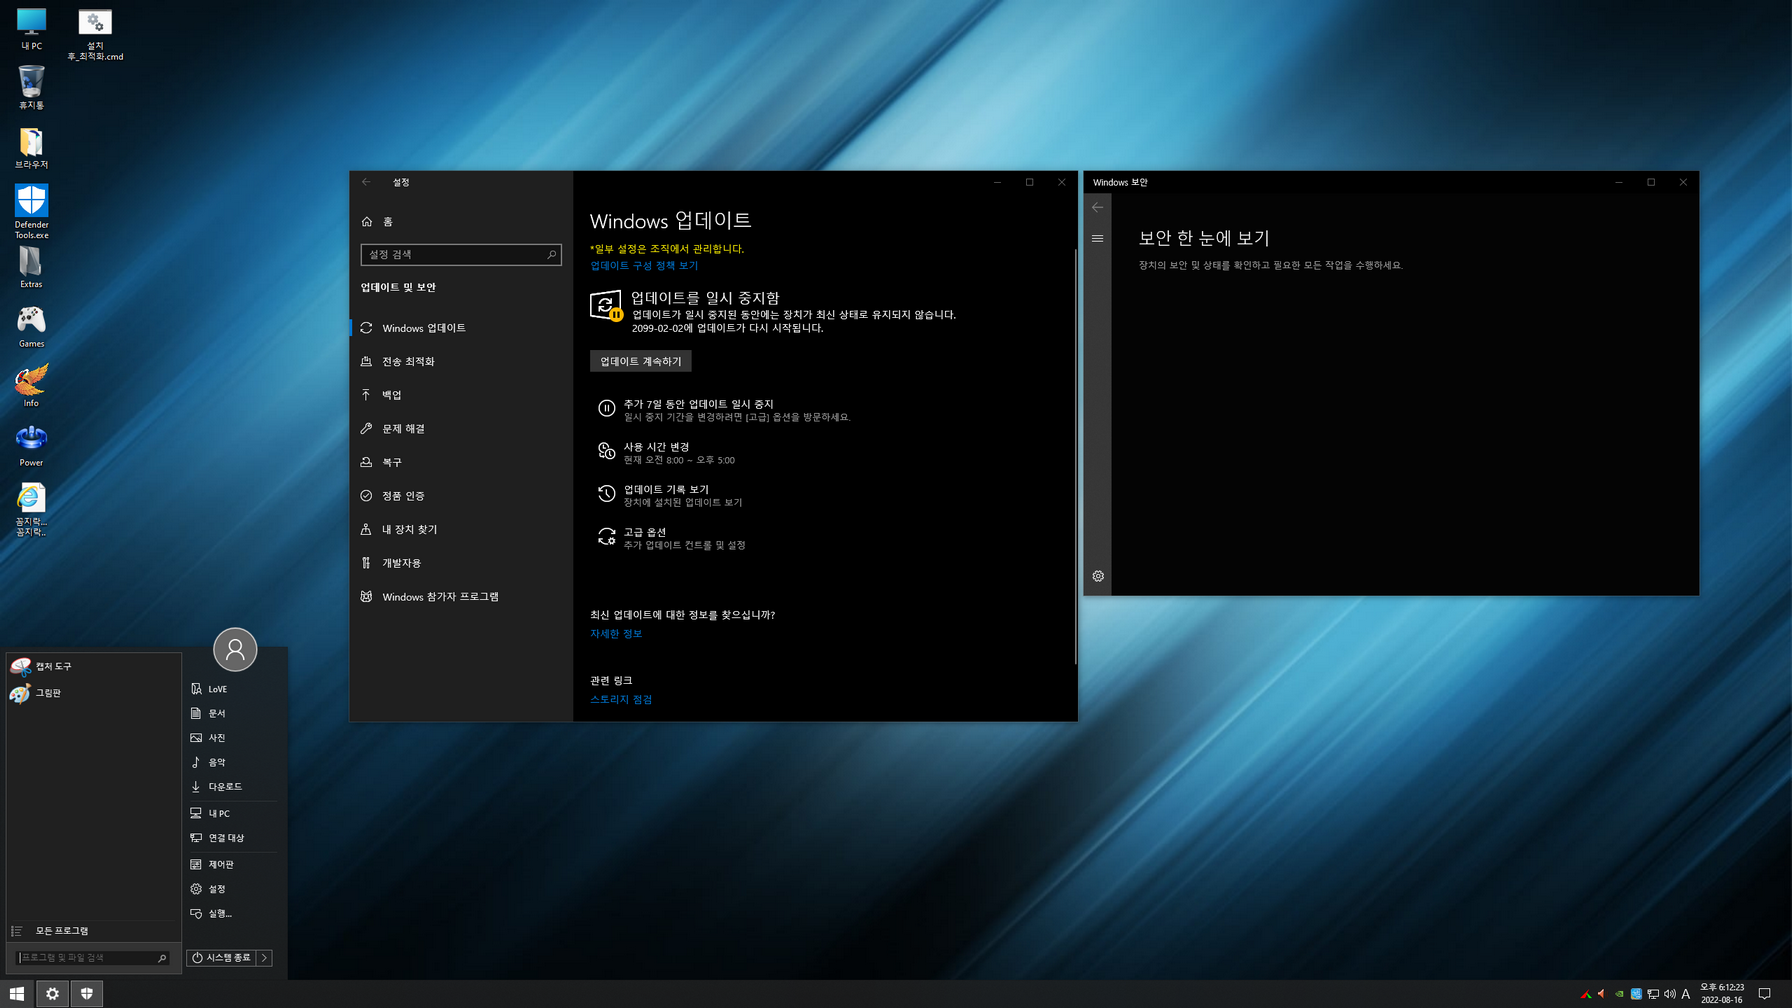Expand 모든 프로그램 in Start menu

(x=93, y=931)
